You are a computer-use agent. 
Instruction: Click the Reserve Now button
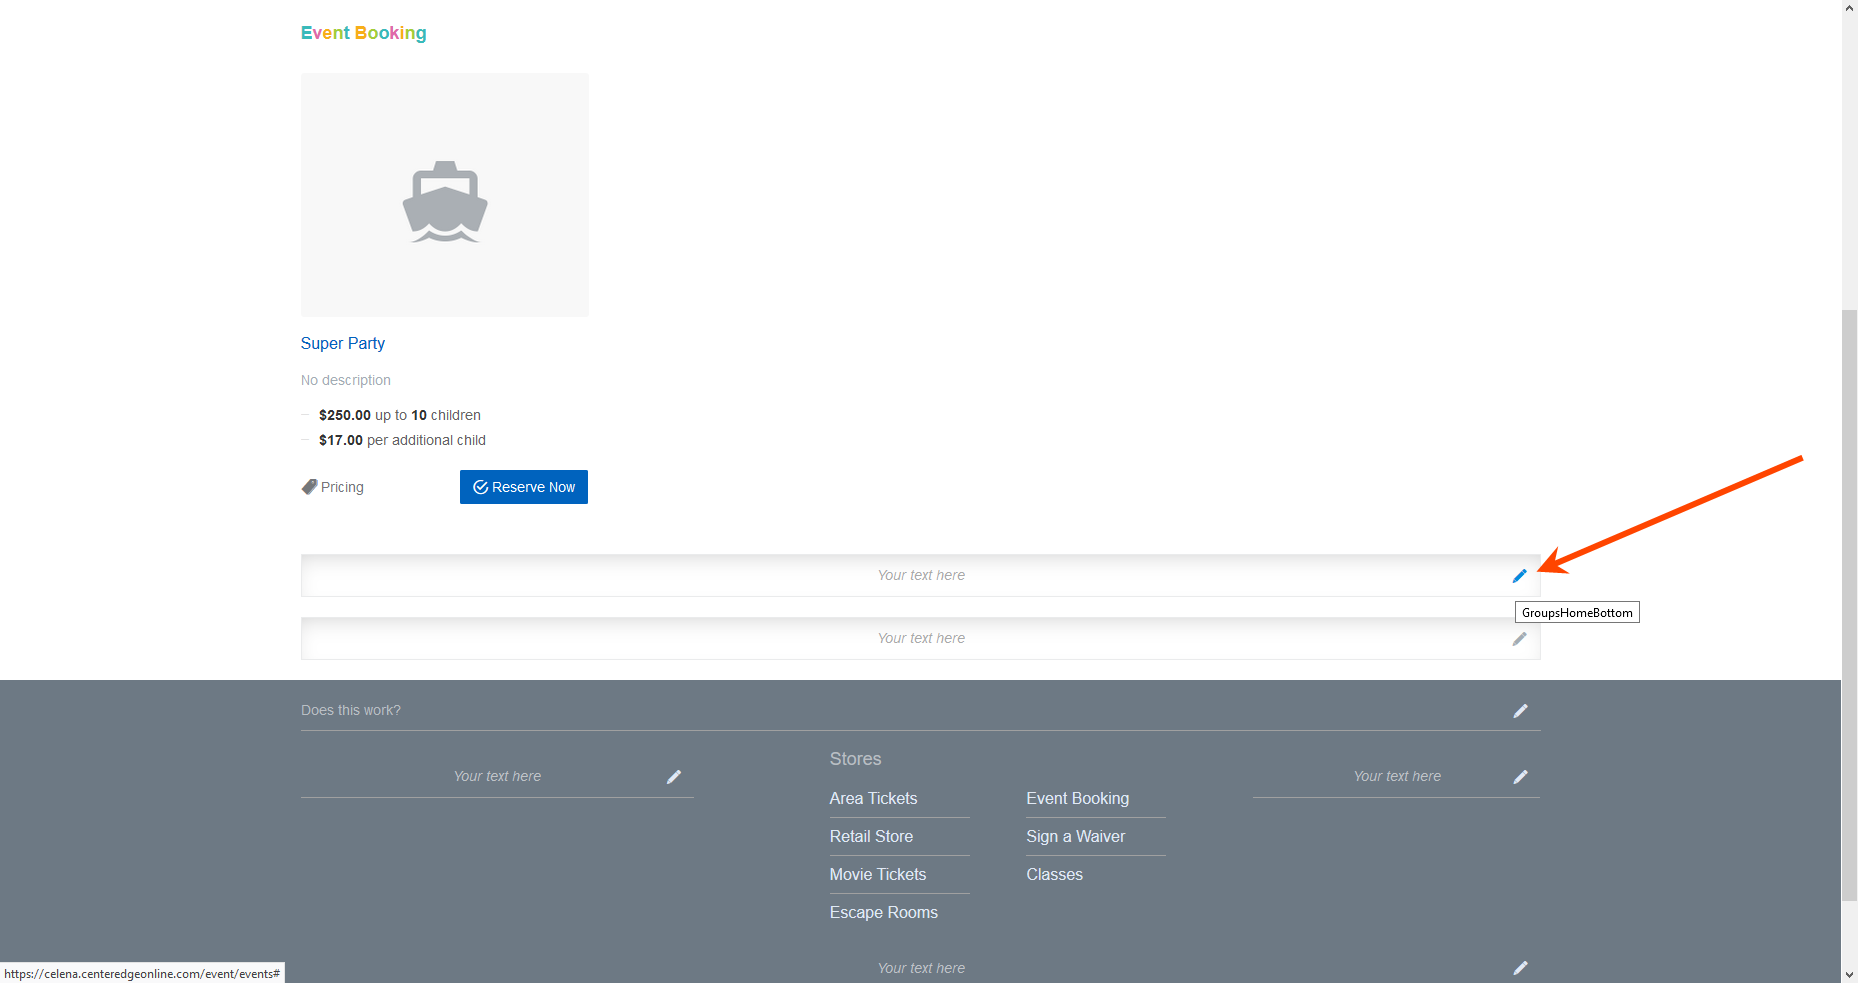524,487
